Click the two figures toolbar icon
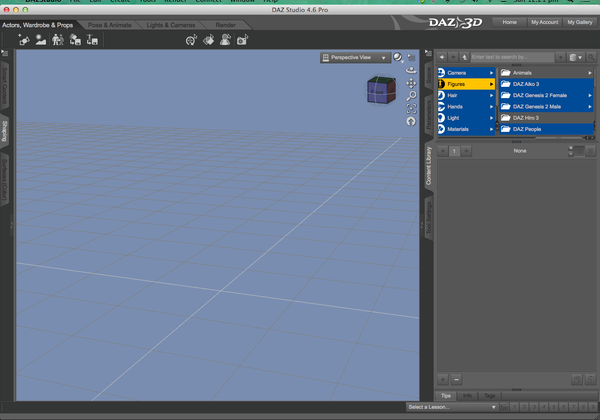 [58, 39]
